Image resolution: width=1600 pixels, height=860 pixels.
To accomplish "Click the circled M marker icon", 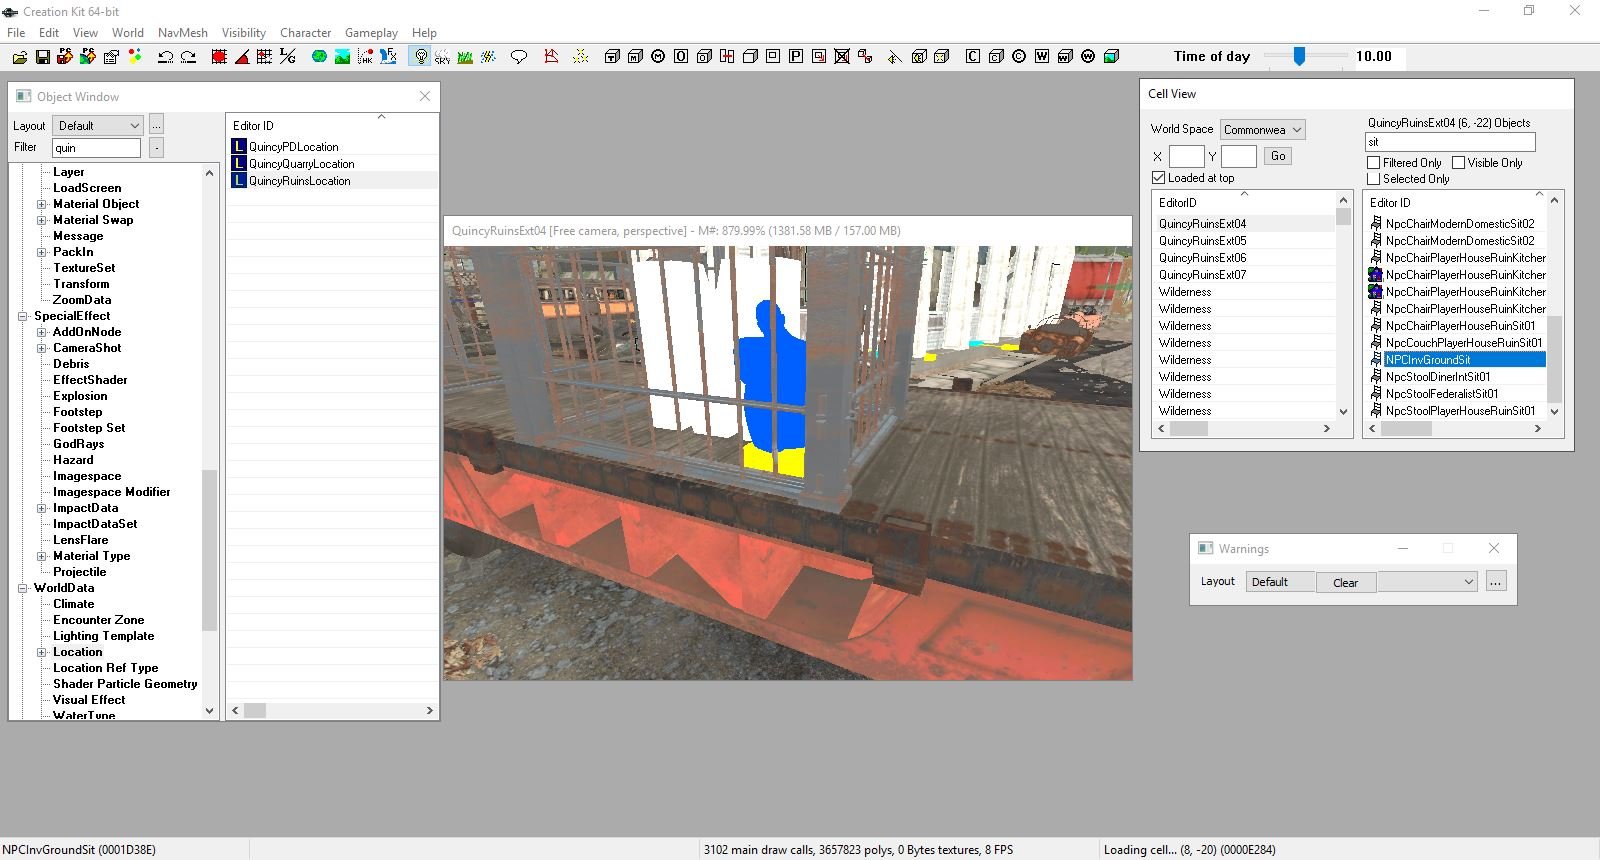I will [658, 57].
